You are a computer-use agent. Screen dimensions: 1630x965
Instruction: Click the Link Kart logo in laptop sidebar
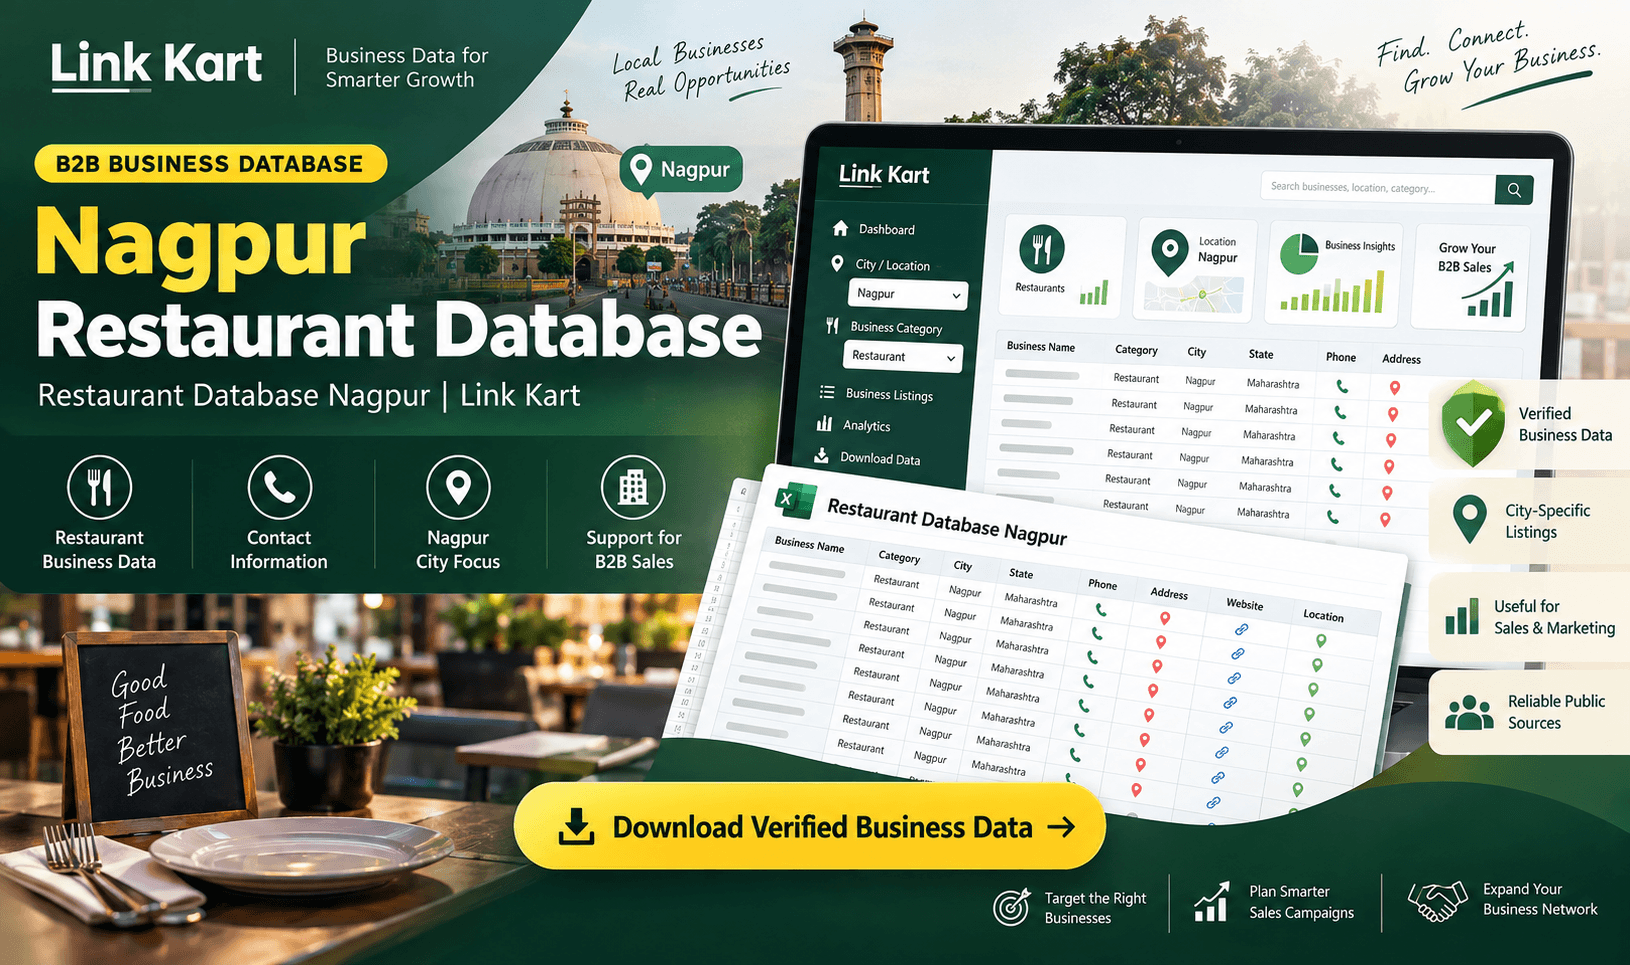pyautogui.click(x=884, y=175)
